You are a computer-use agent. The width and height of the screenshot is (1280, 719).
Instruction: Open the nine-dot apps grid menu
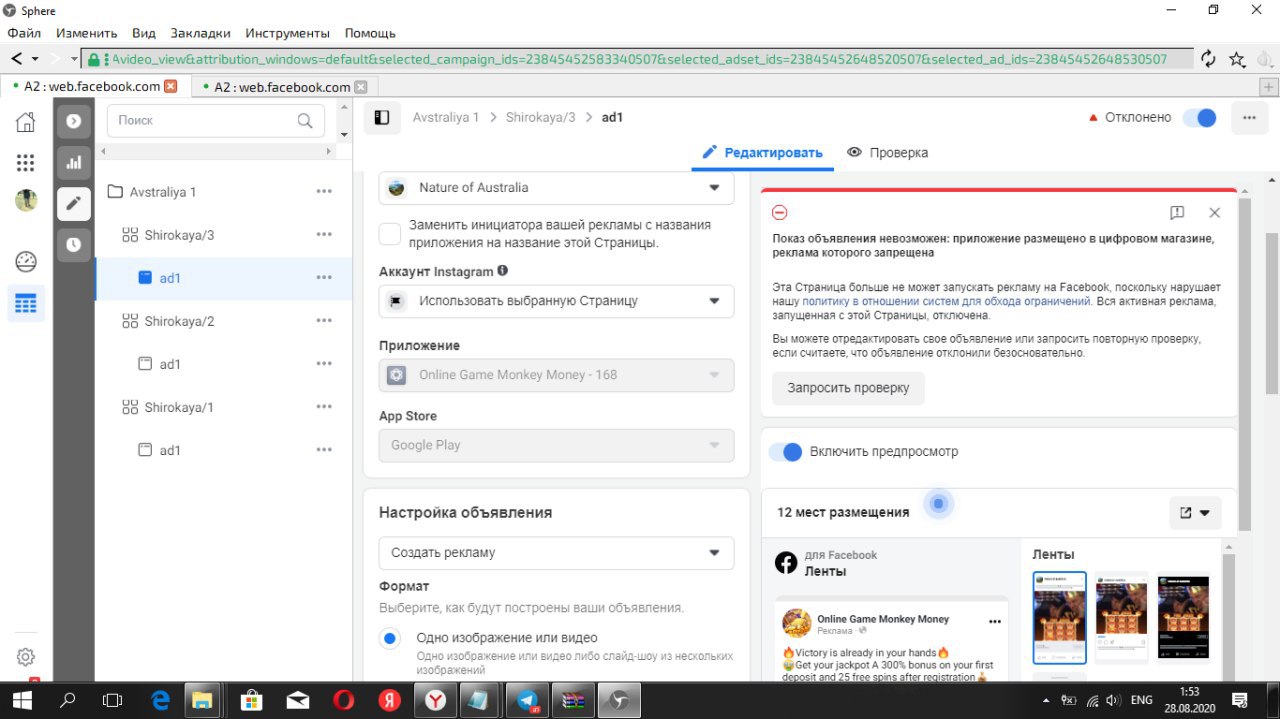pyautogui.click(x=26, y=162)
